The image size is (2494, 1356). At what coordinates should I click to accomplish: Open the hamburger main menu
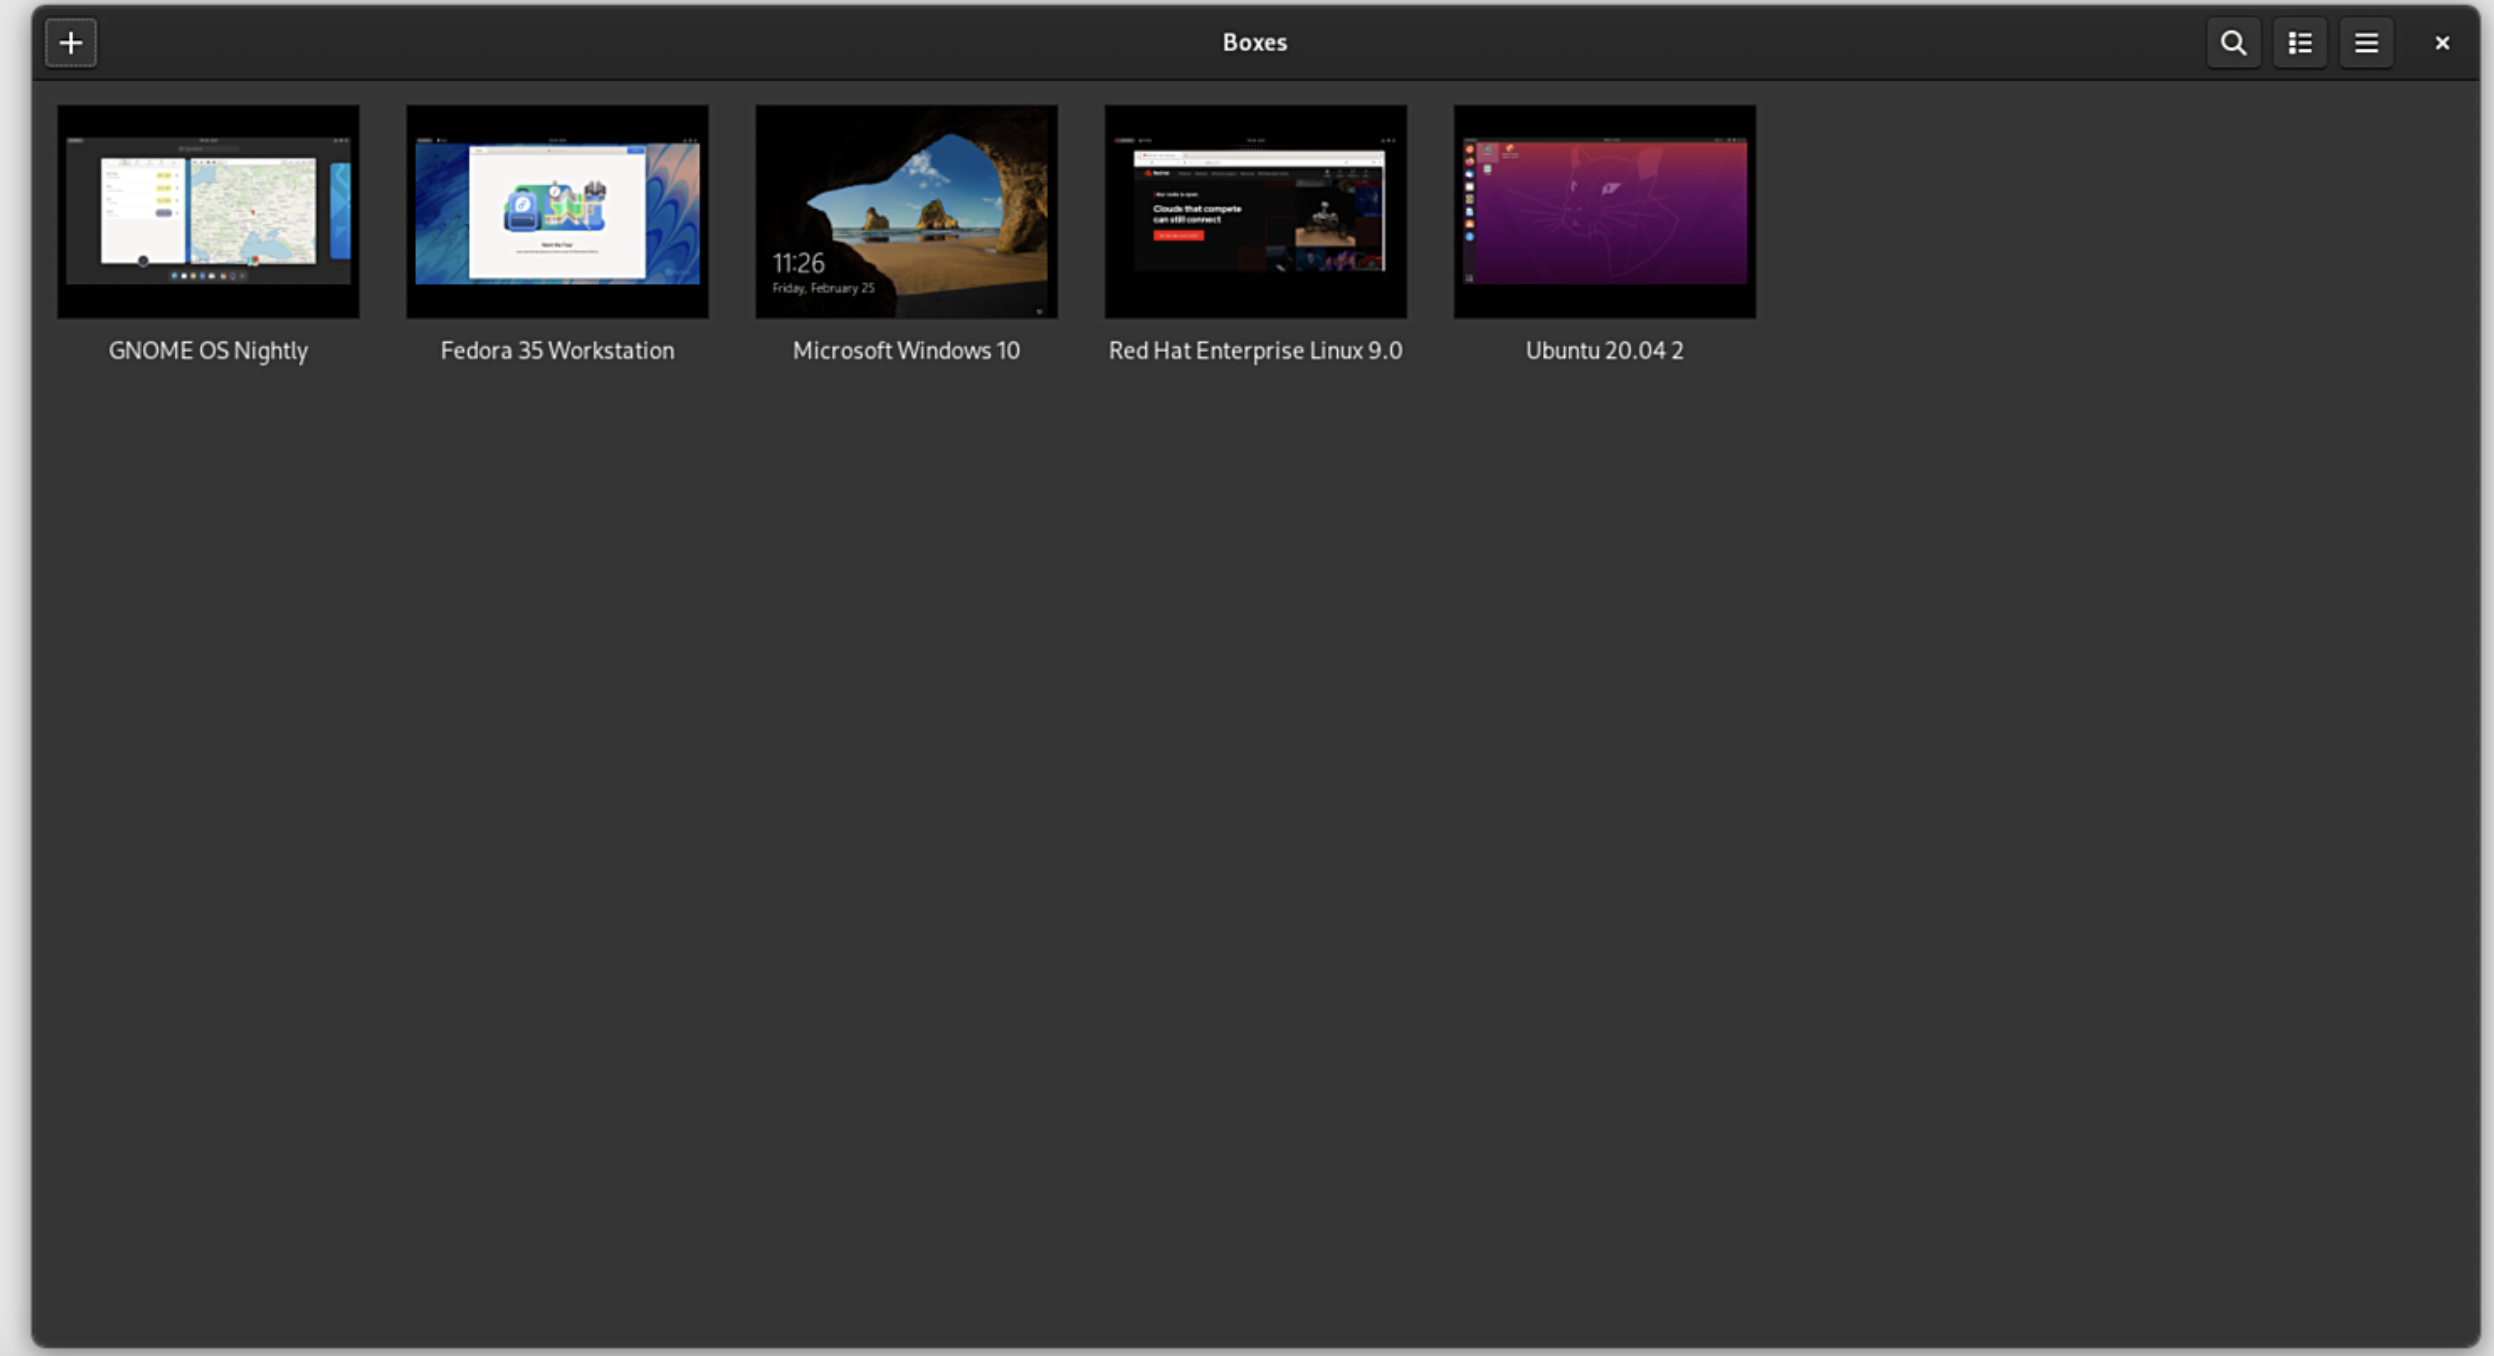[x=2366, y=43]
